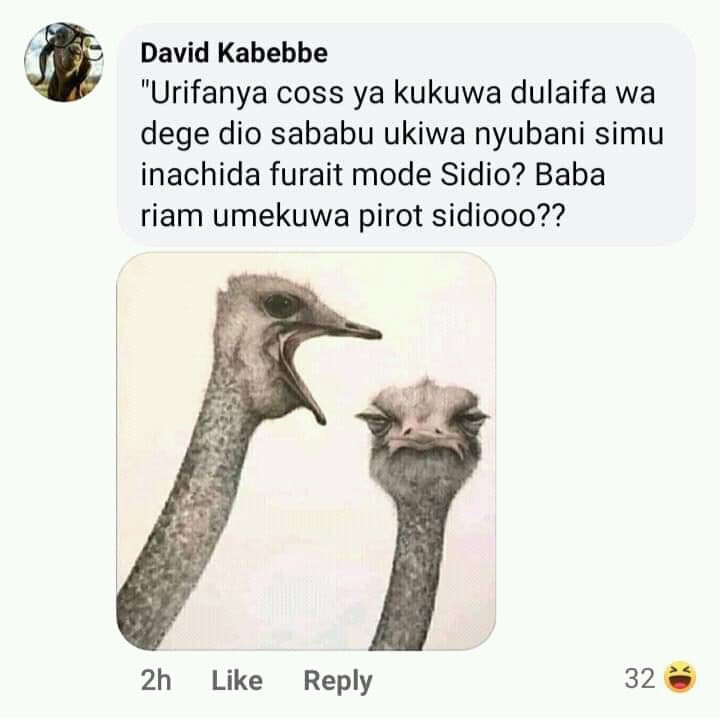Click the comment text bubble
The image size is (720, 718).
point(406,134)
